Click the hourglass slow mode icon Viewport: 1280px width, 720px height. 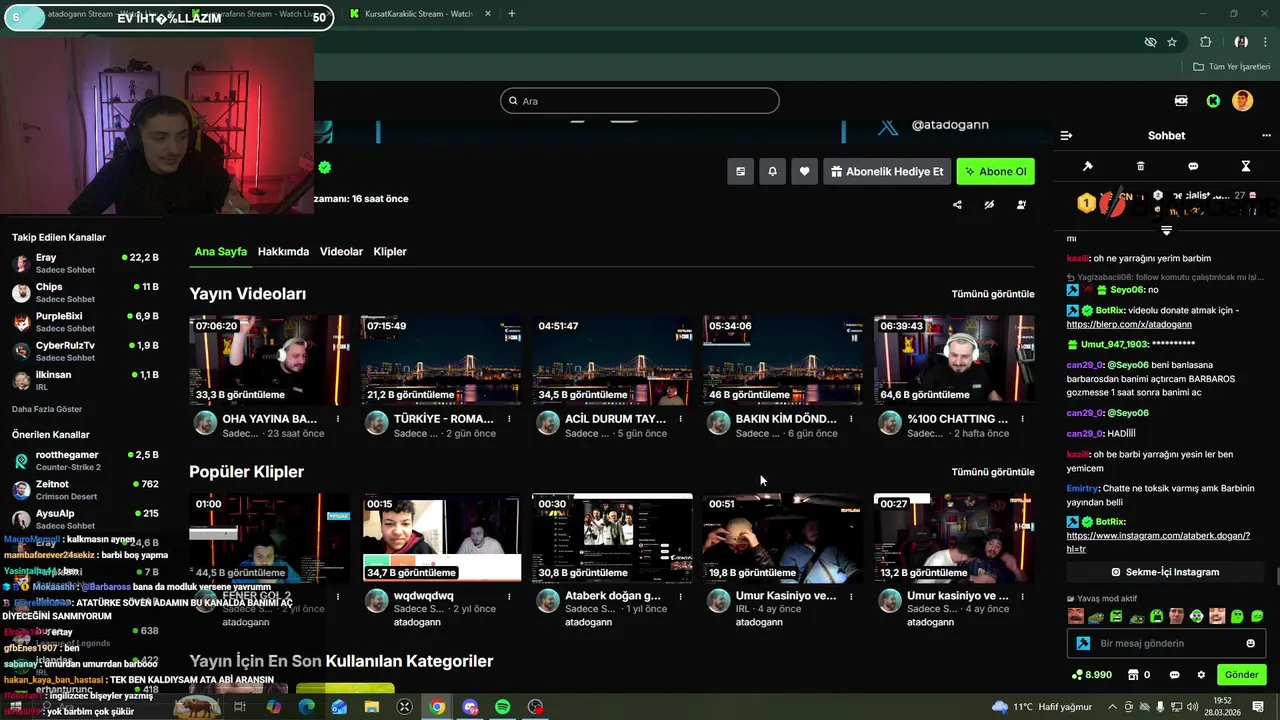pos(1246,166)
